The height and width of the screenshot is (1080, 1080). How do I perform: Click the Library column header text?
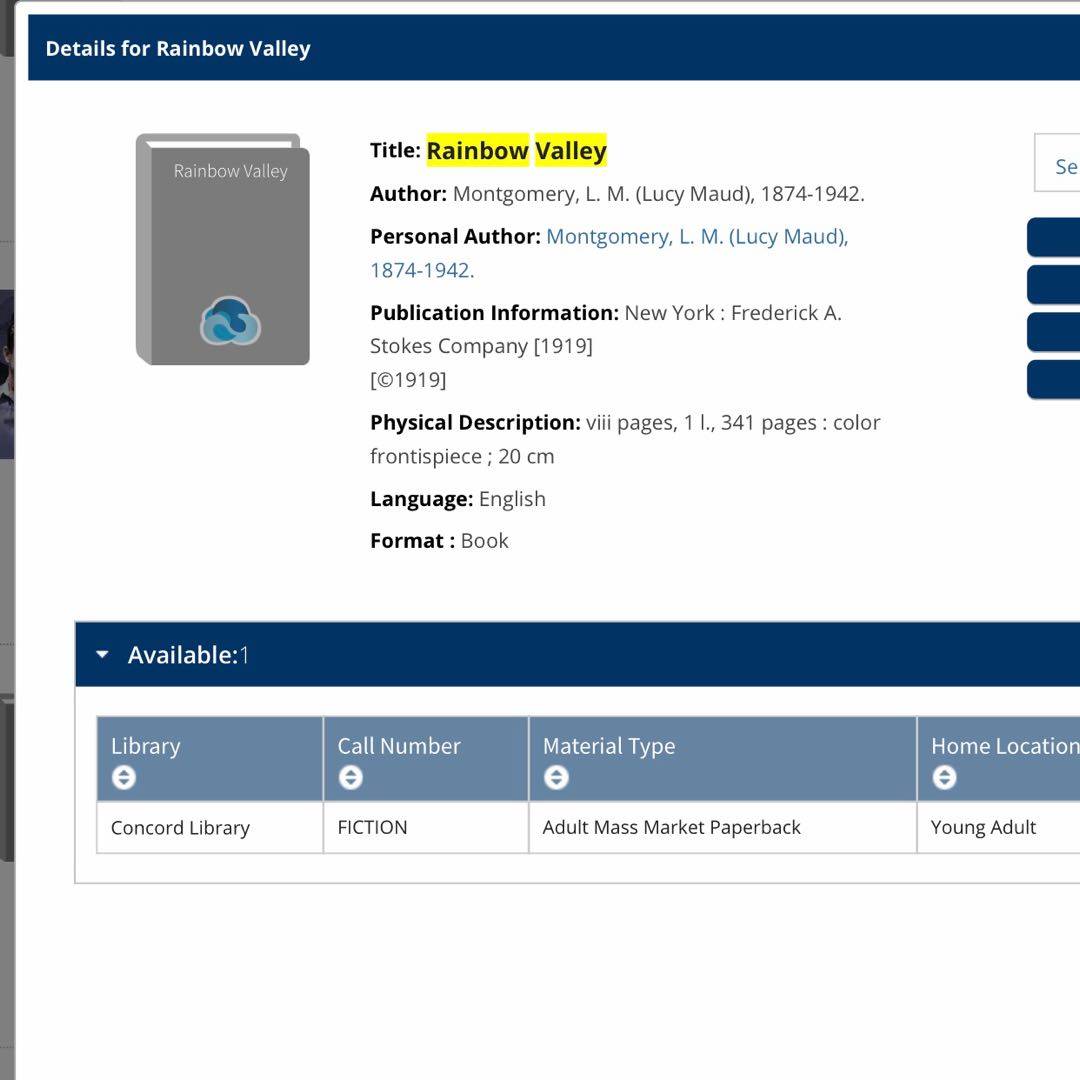pos(146,746)
